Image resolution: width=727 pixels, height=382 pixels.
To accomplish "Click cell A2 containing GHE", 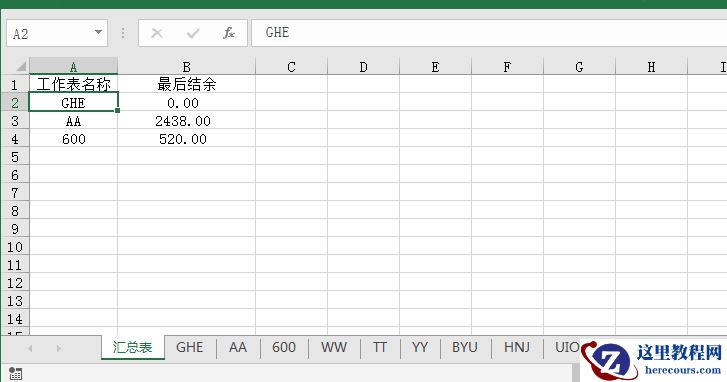I will [73, 102].
